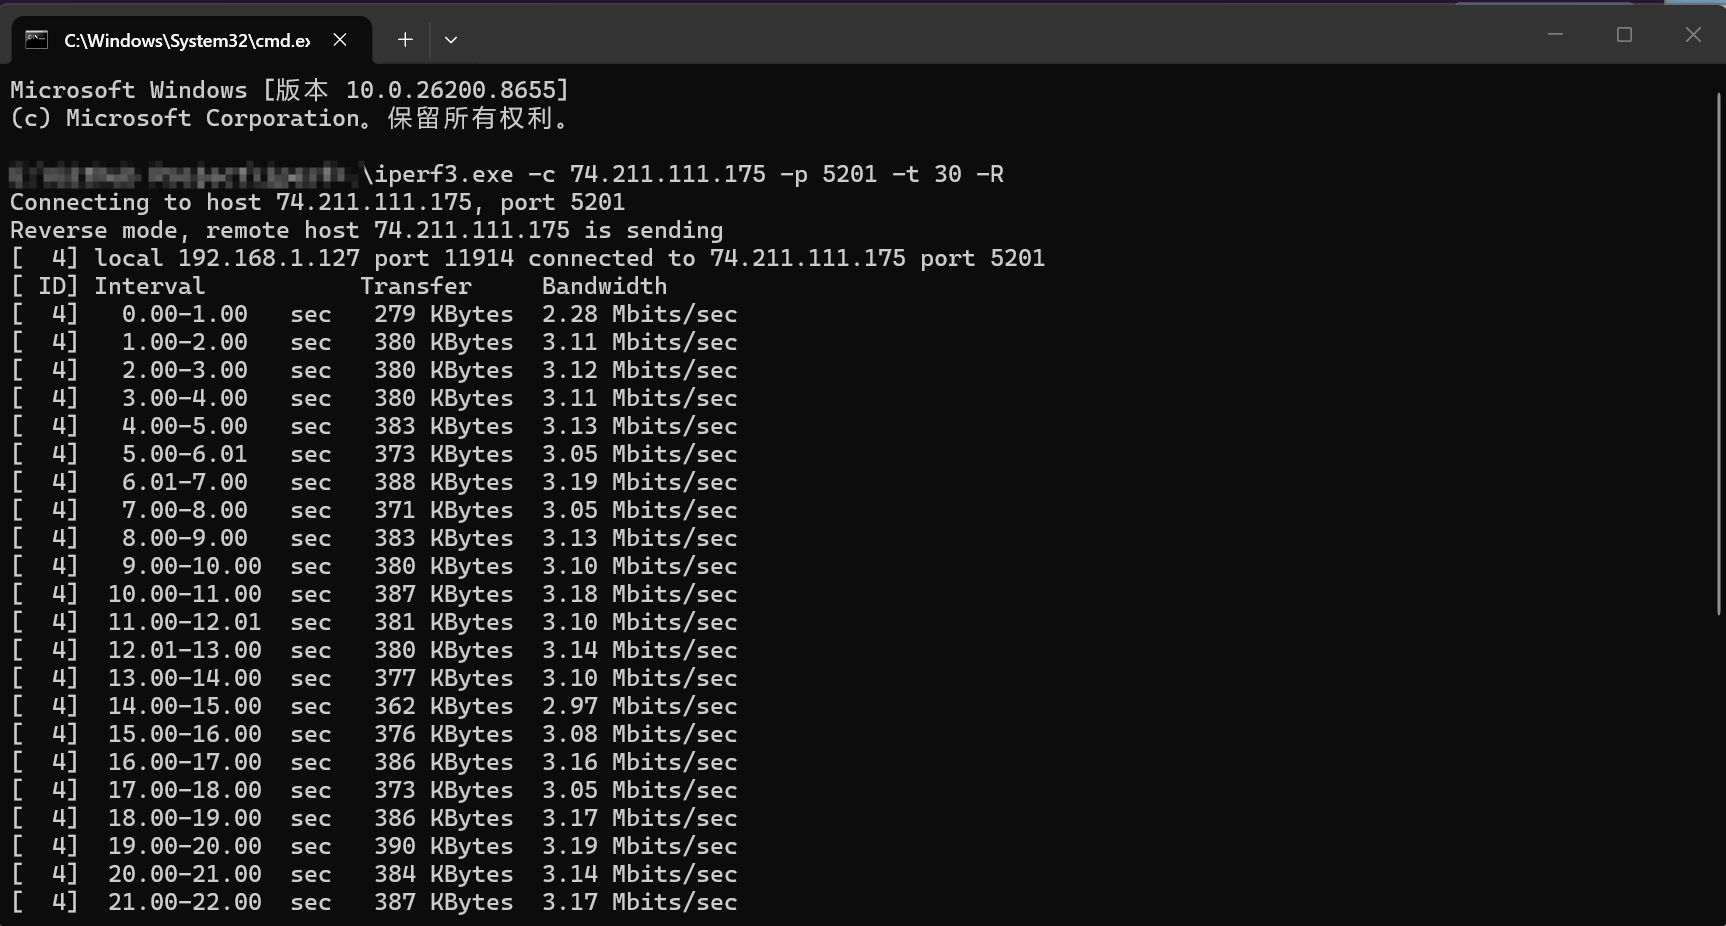Click the 390 KBytes transfer value
This screenshot has width=1726, height=926.
[x=444, y=846]
